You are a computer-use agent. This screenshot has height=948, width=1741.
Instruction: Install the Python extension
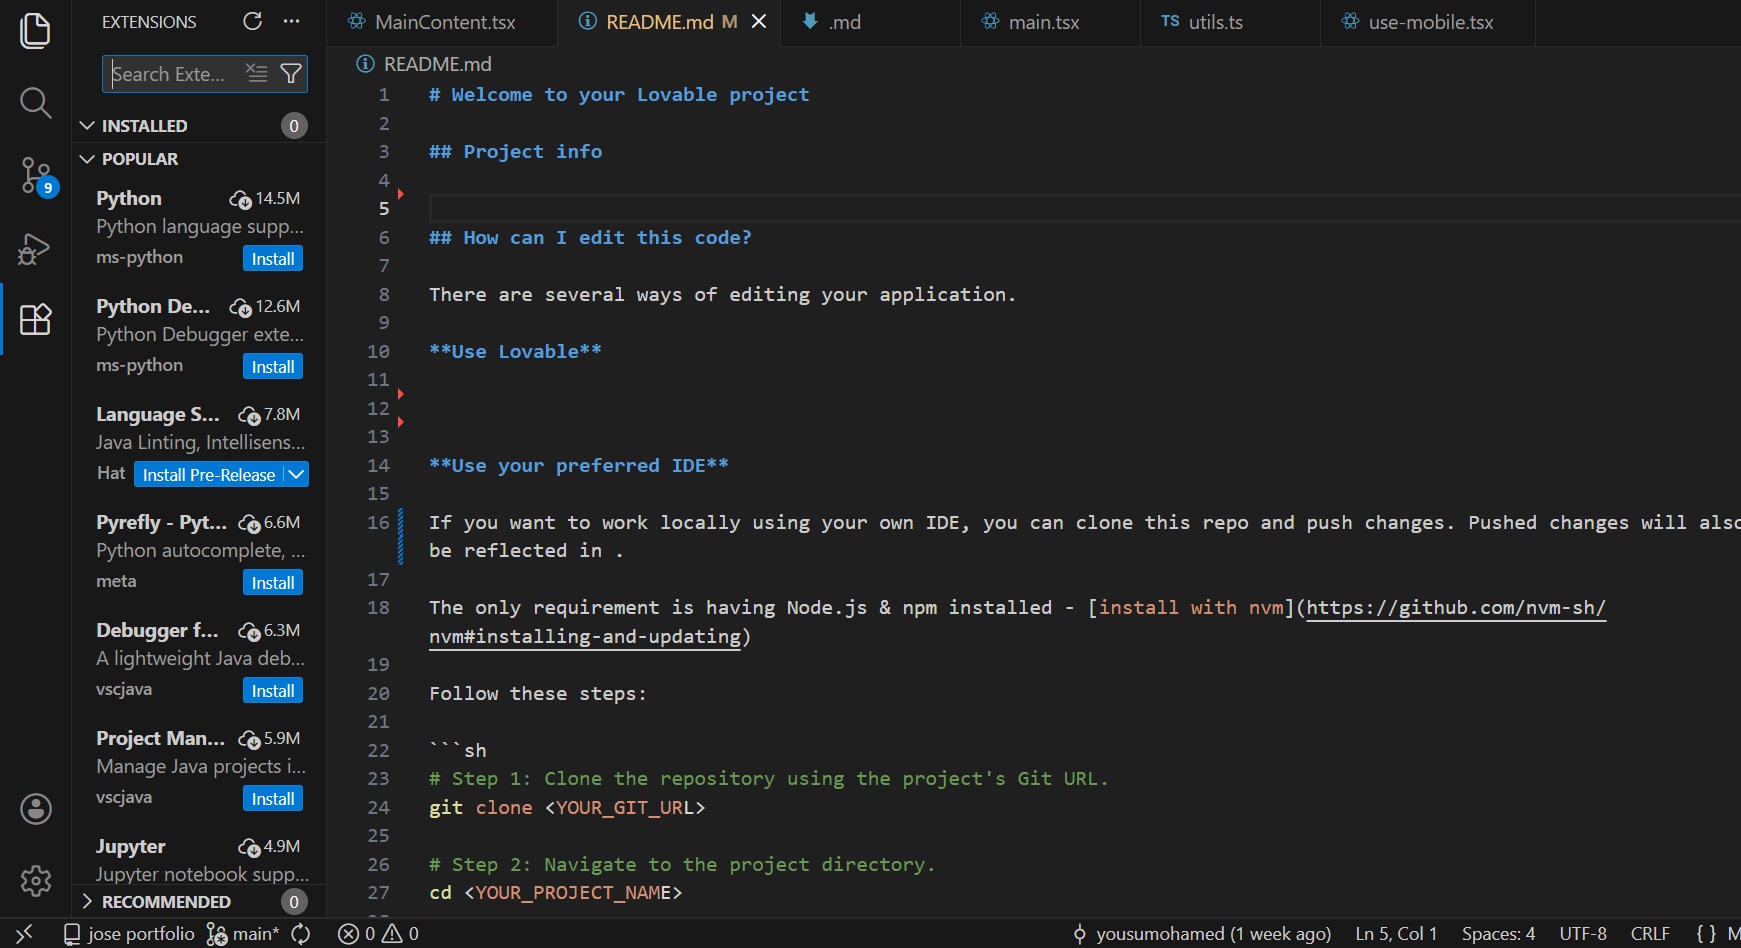tap(272, 259)
